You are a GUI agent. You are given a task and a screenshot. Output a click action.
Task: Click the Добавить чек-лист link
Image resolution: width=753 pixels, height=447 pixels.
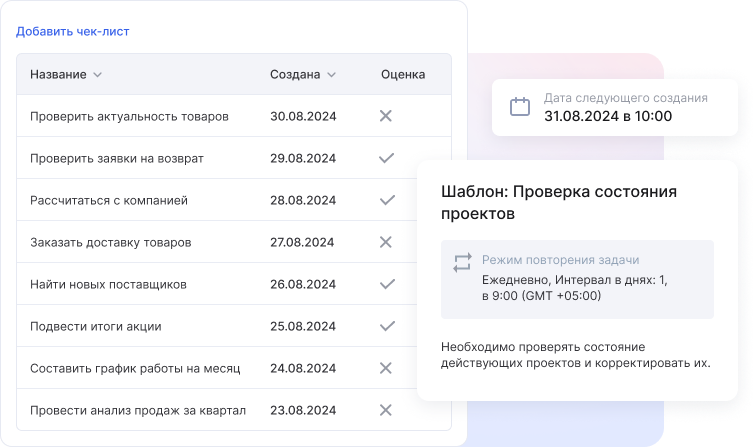[72, 31]
